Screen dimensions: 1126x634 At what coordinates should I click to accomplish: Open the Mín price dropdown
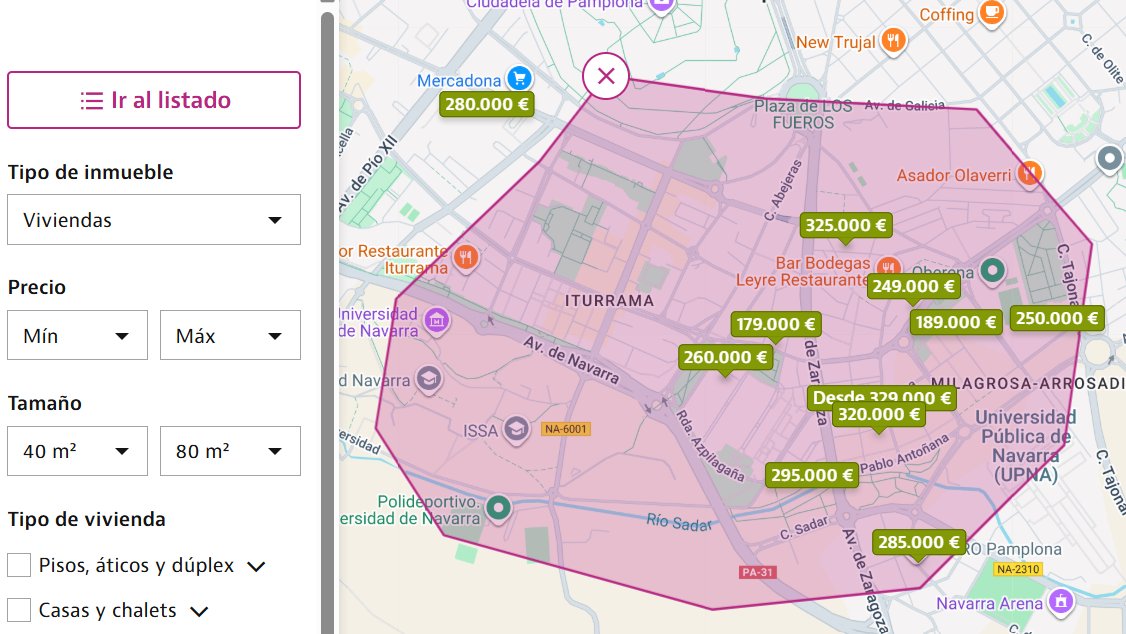click(77, 335)
